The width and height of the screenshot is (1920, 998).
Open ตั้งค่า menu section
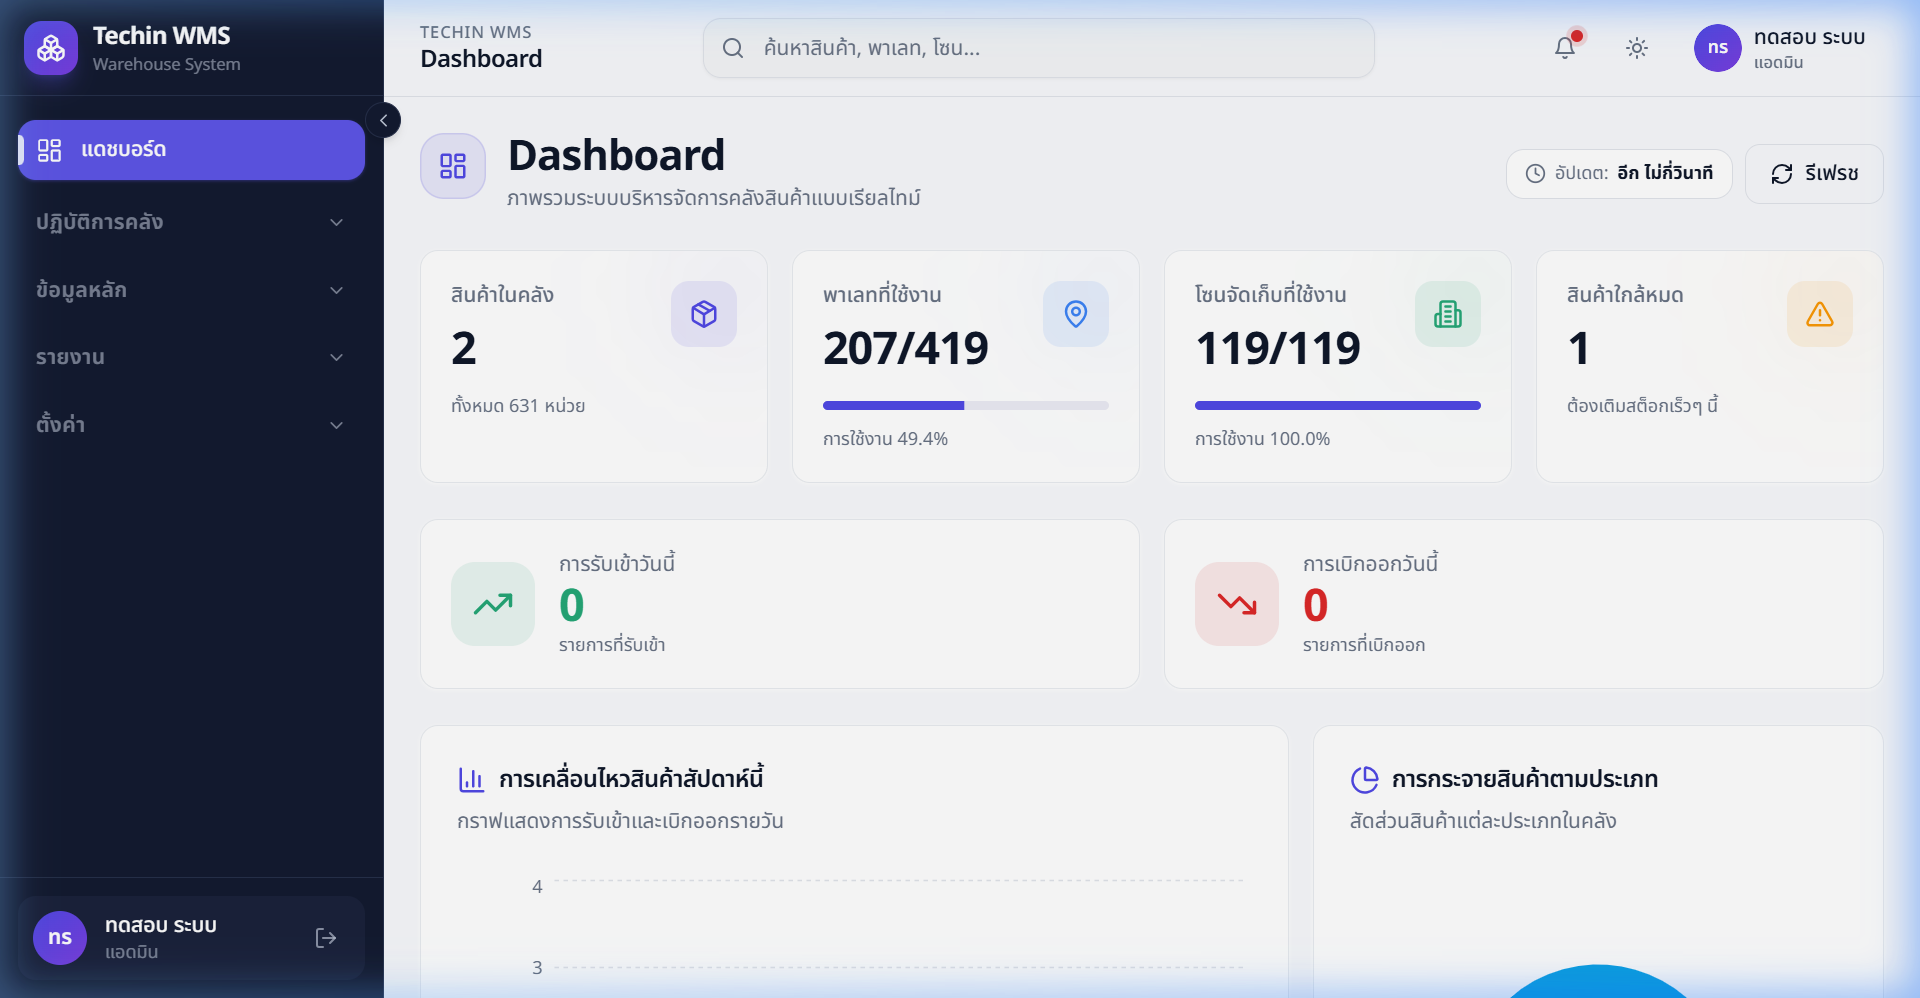click(x=191, y=425)
